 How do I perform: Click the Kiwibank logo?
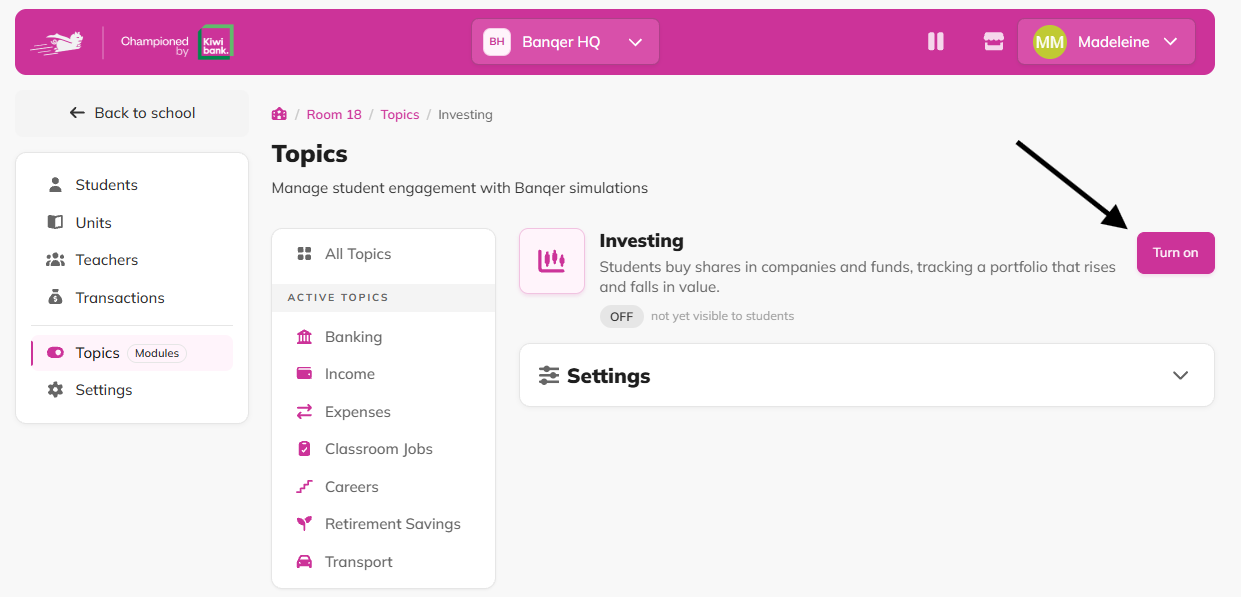(215, 42)
